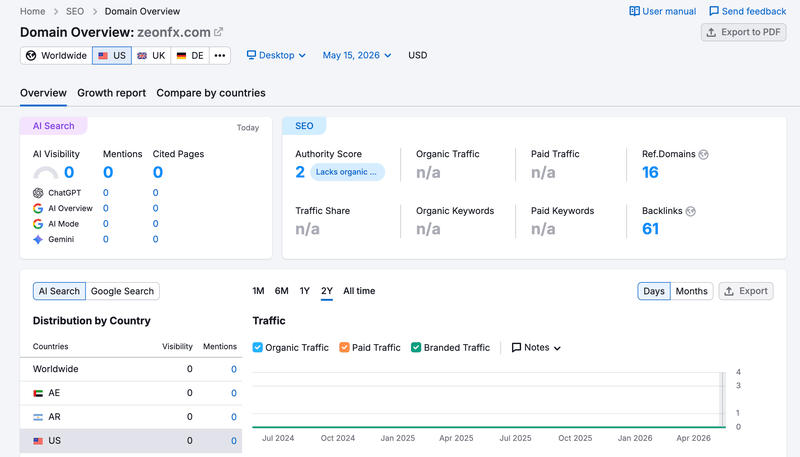
Task: Select the UK database toggle
Action: click(x=151, y=56)
